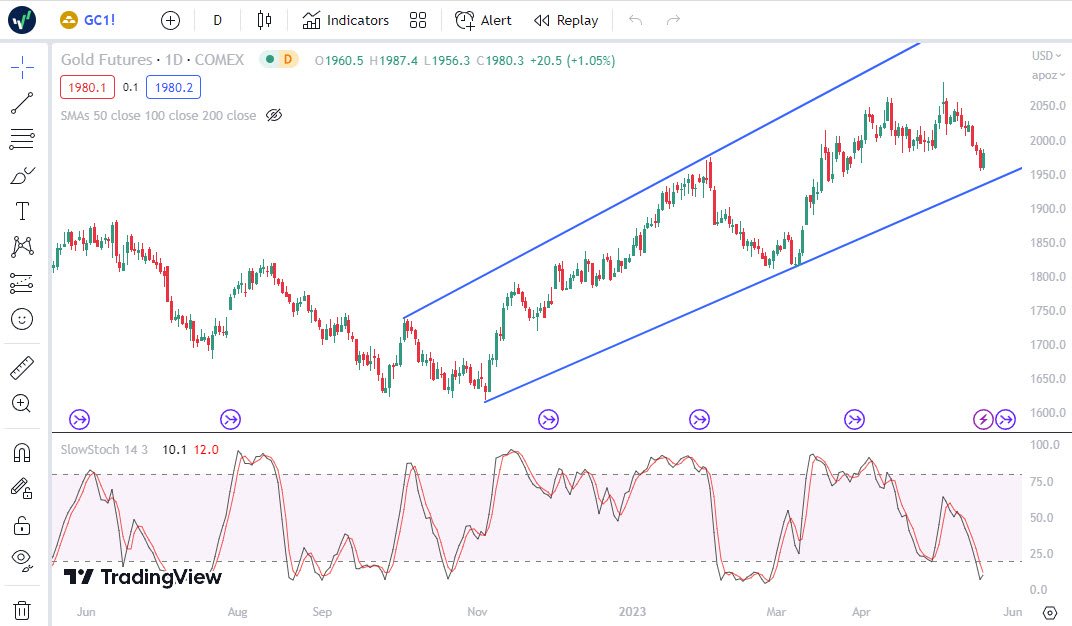
Task: Open the emoji icons tool
Action: tap(22, 319)
